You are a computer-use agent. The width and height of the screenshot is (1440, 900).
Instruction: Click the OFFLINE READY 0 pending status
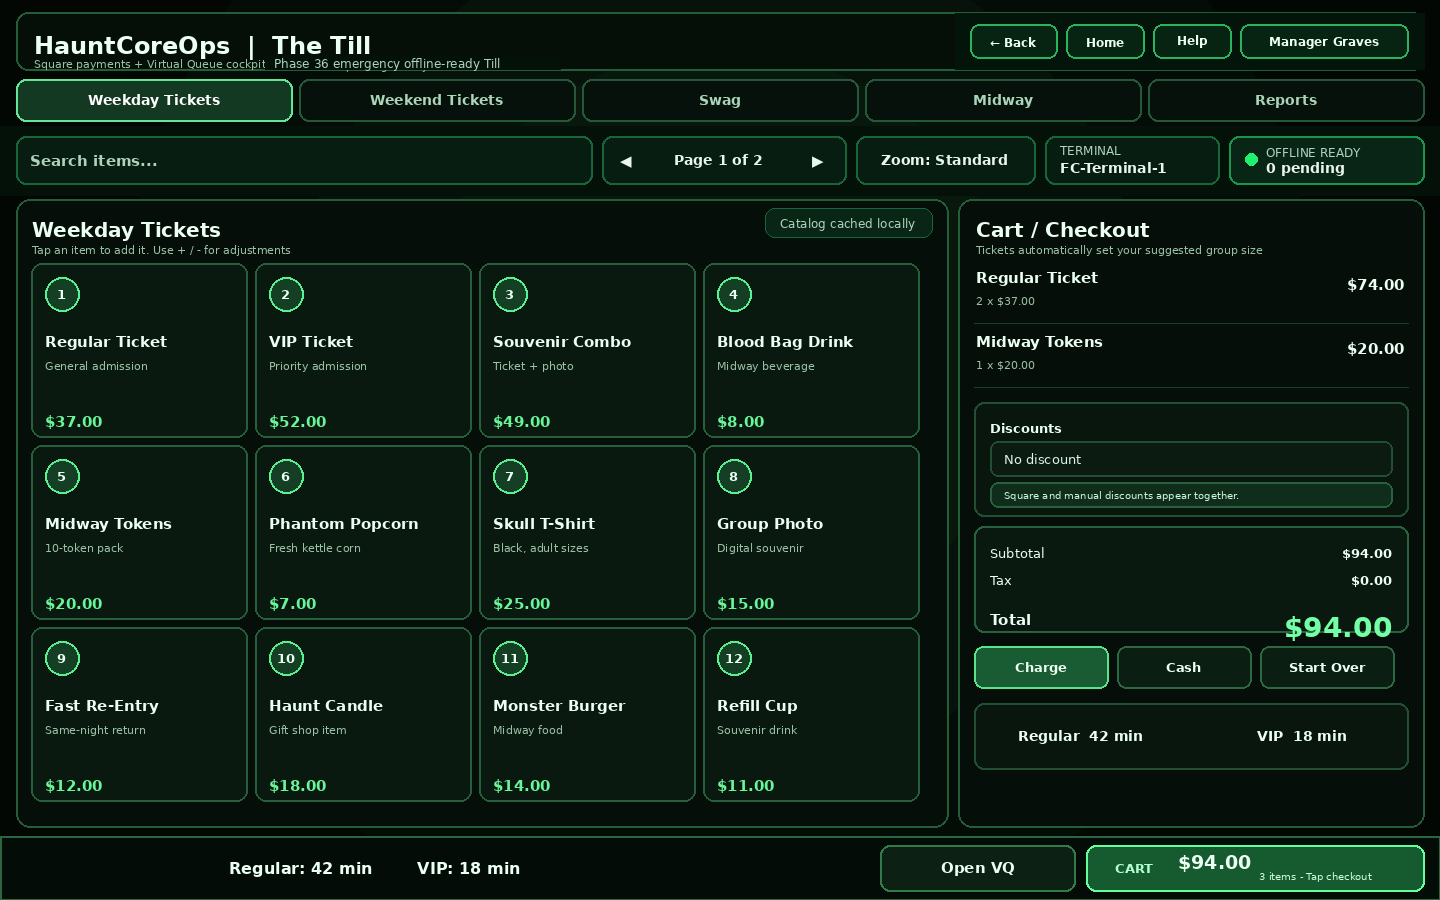tap(1327, 160)
